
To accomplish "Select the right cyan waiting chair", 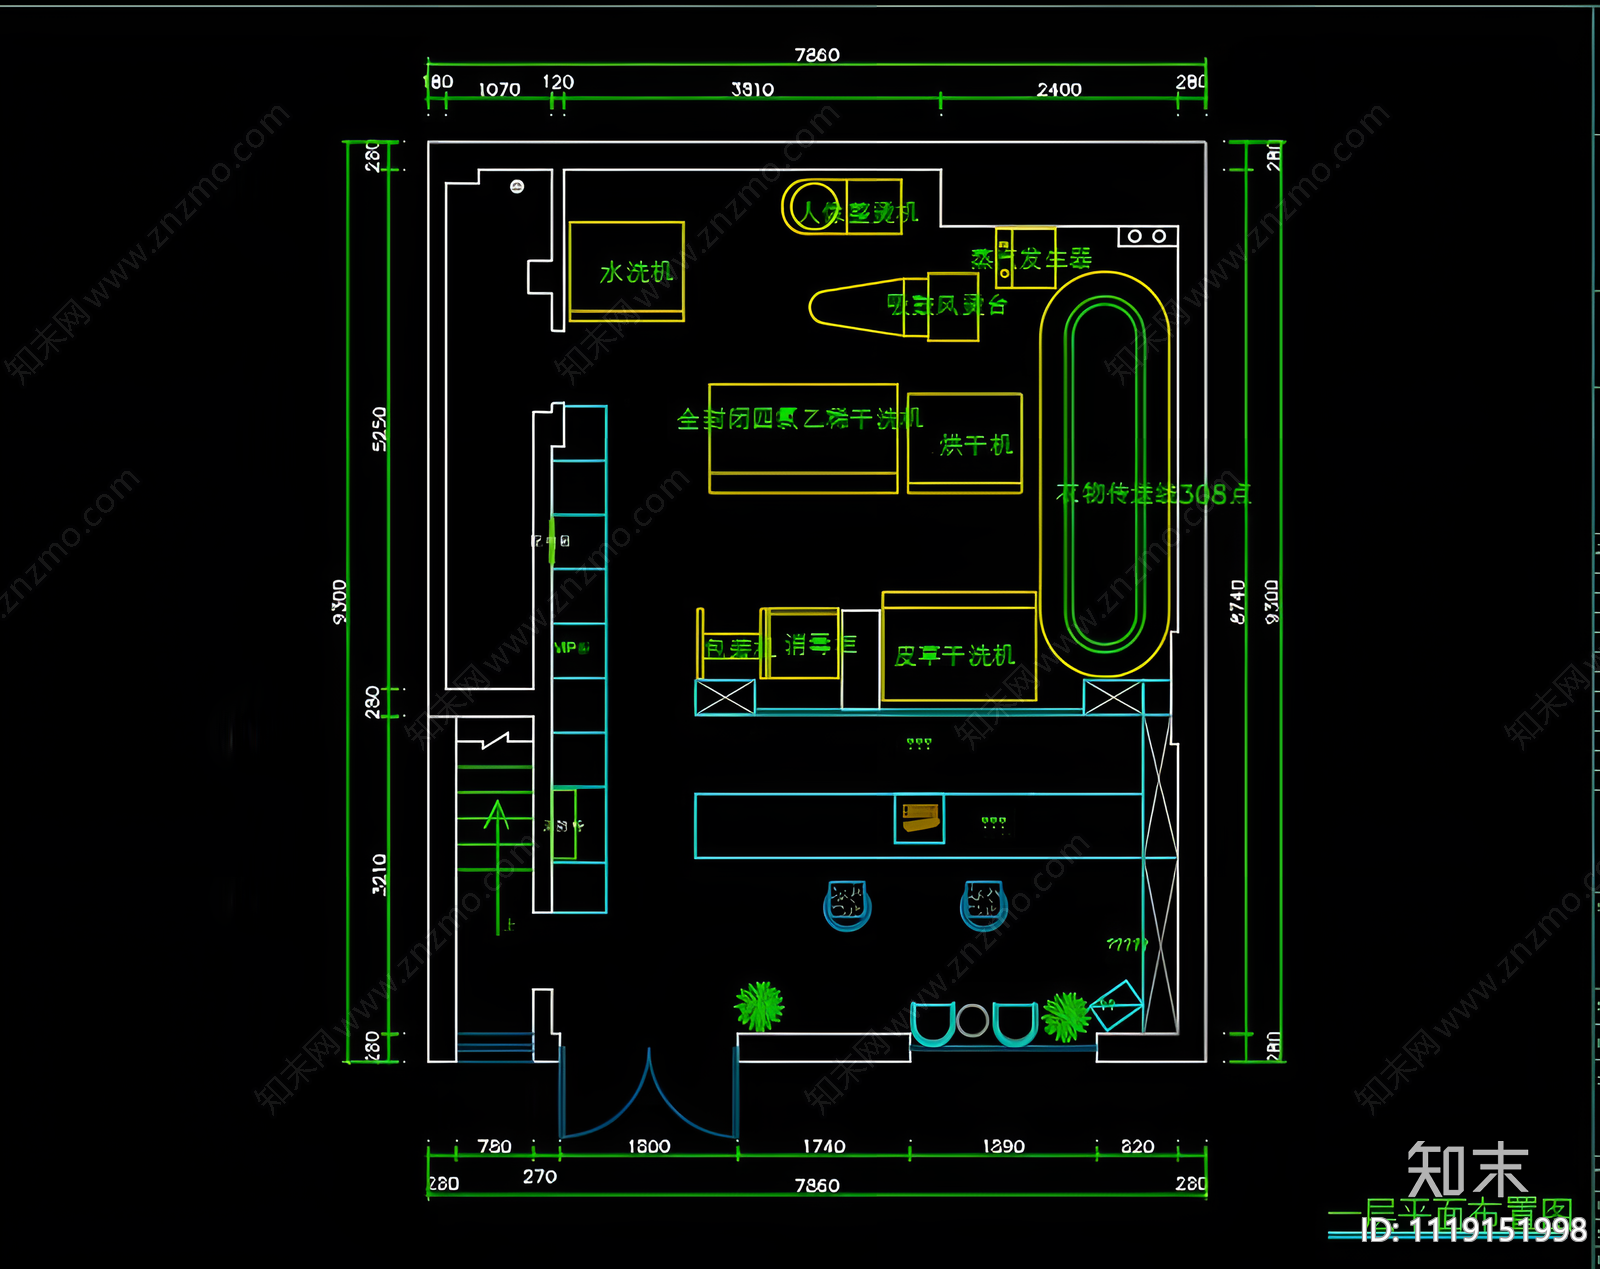I will (1014, 1025).
